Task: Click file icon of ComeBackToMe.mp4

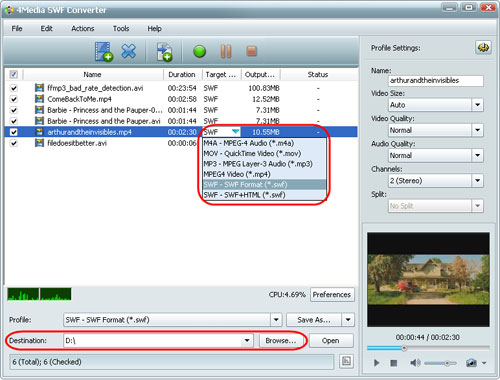Action: (39, 99)
